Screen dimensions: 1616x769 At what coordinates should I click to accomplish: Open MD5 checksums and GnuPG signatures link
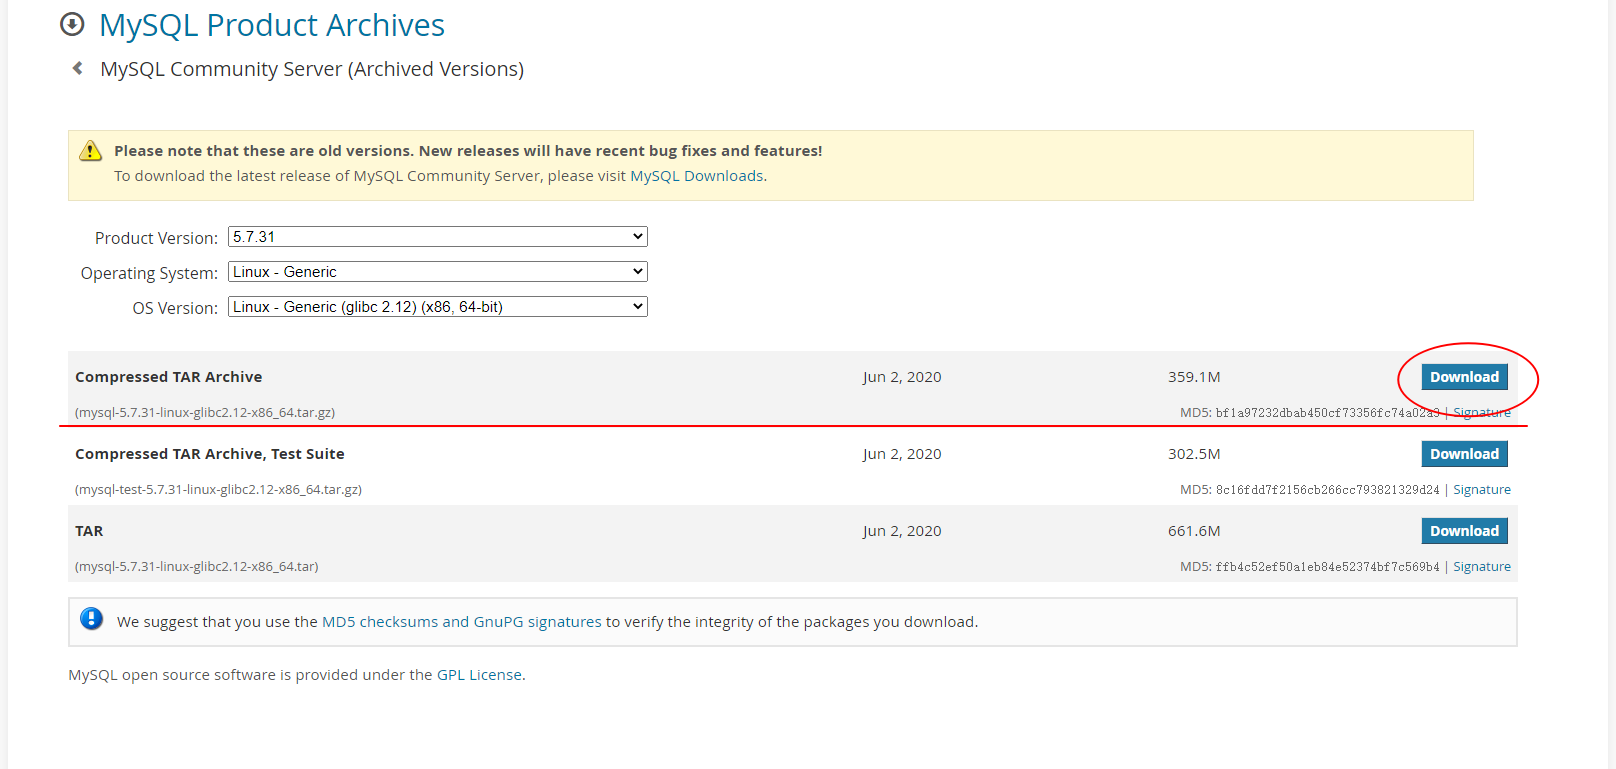point(461,622)
